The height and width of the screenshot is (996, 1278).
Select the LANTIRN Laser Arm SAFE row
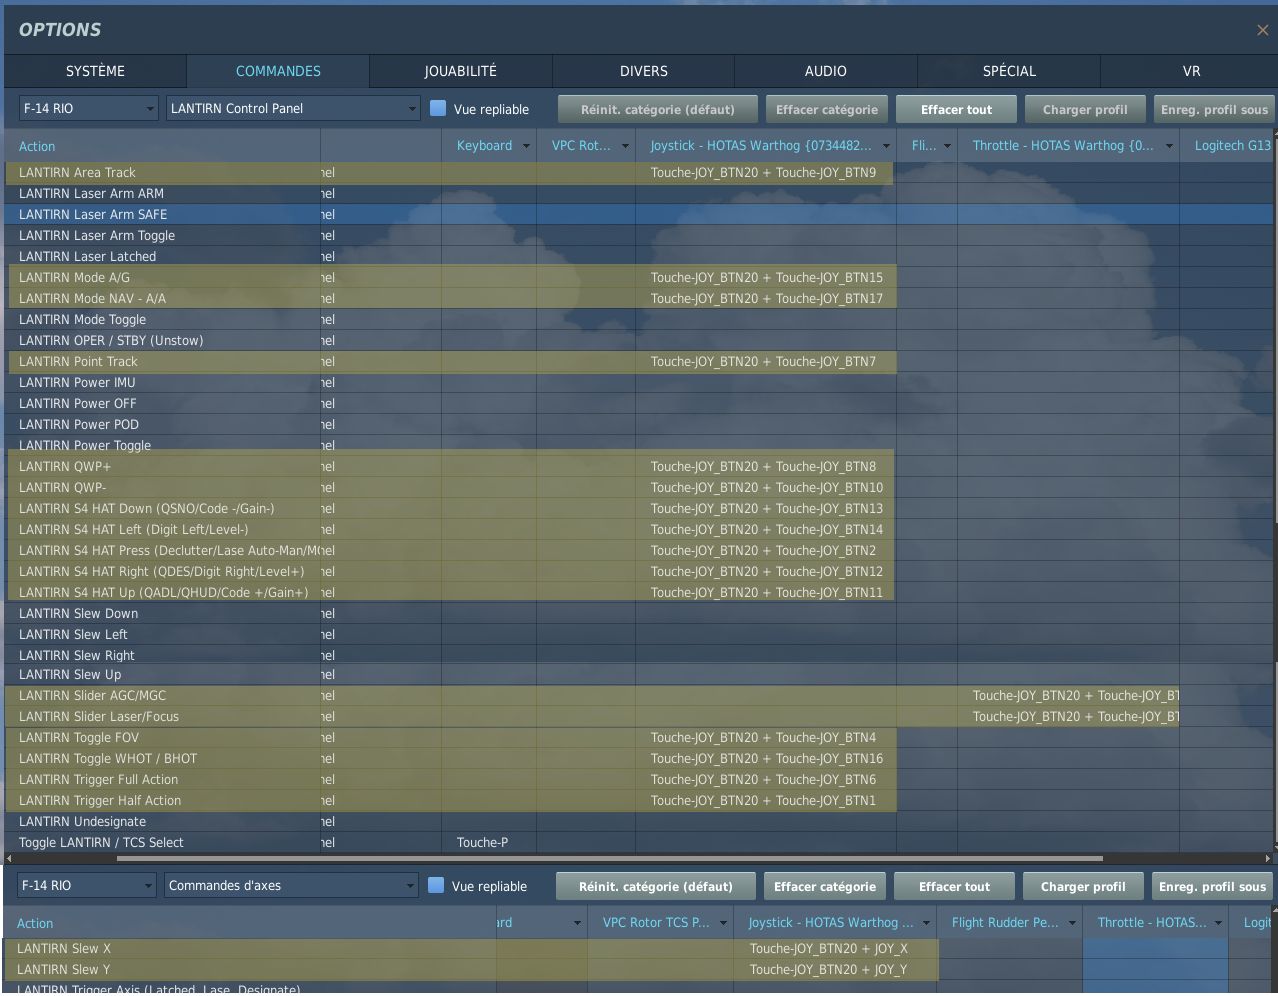(x=93, y=214)
